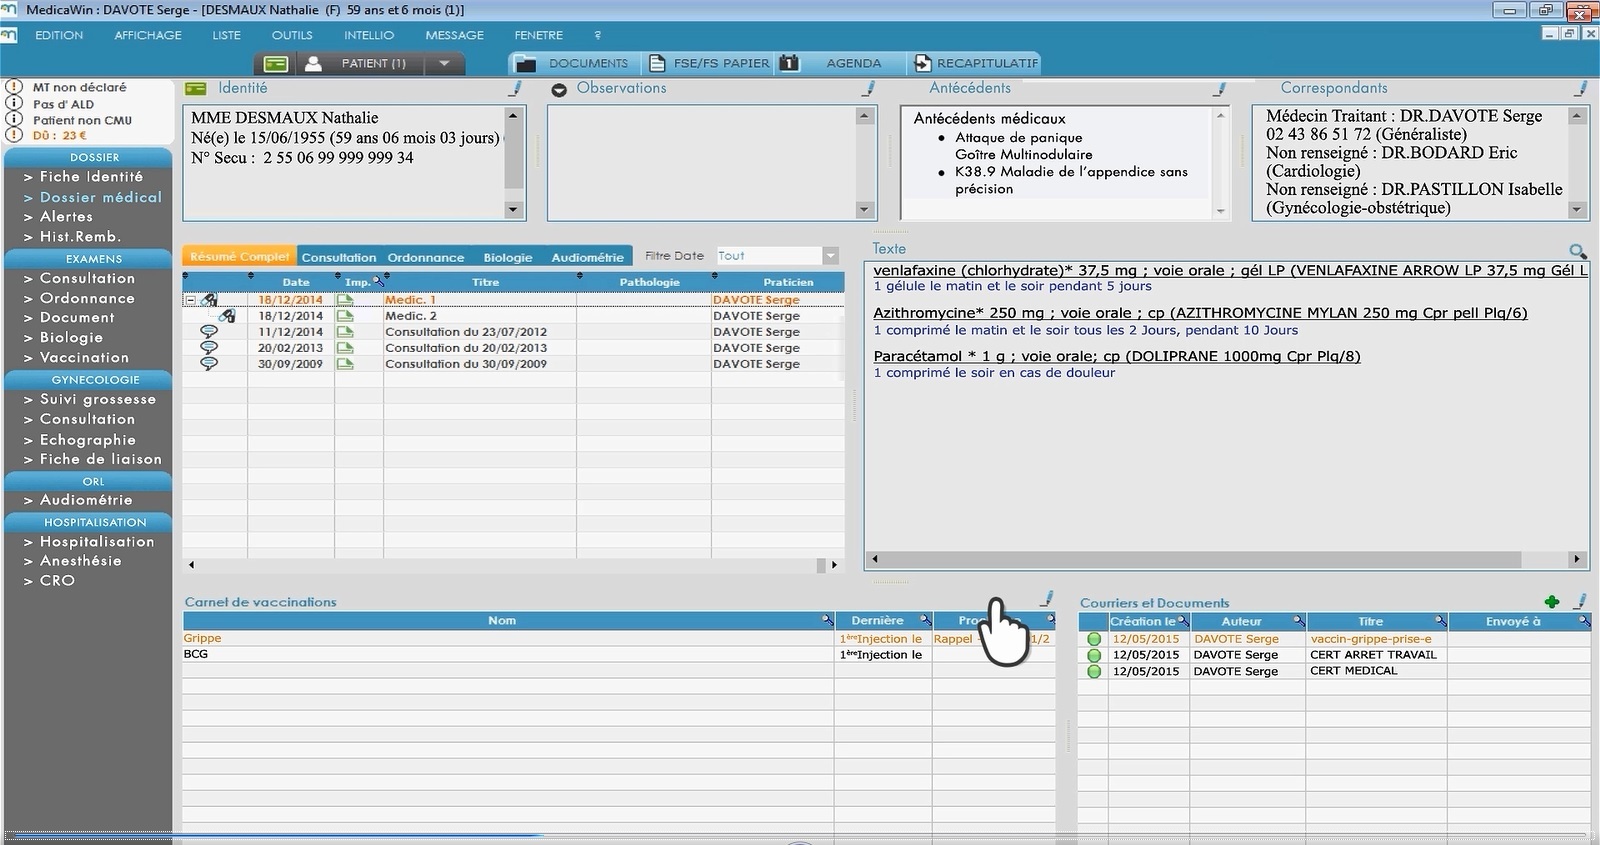Edit Antécédents using the pen icon
1600x845 pixels.
[x=1220, y=88]
